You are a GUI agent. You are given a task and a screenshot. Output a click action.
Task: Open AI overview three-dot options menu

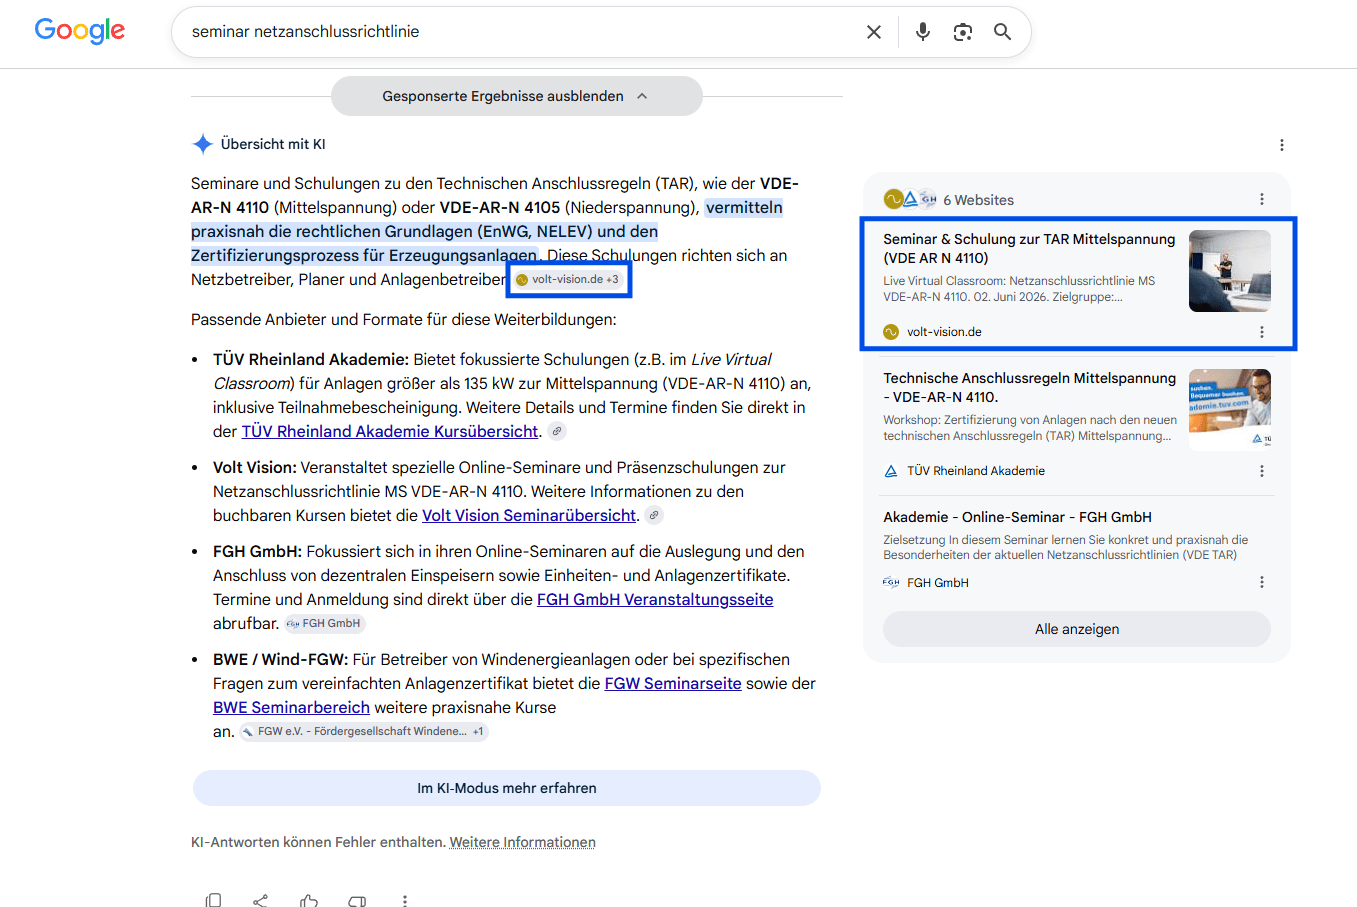tap(1282, 145)
